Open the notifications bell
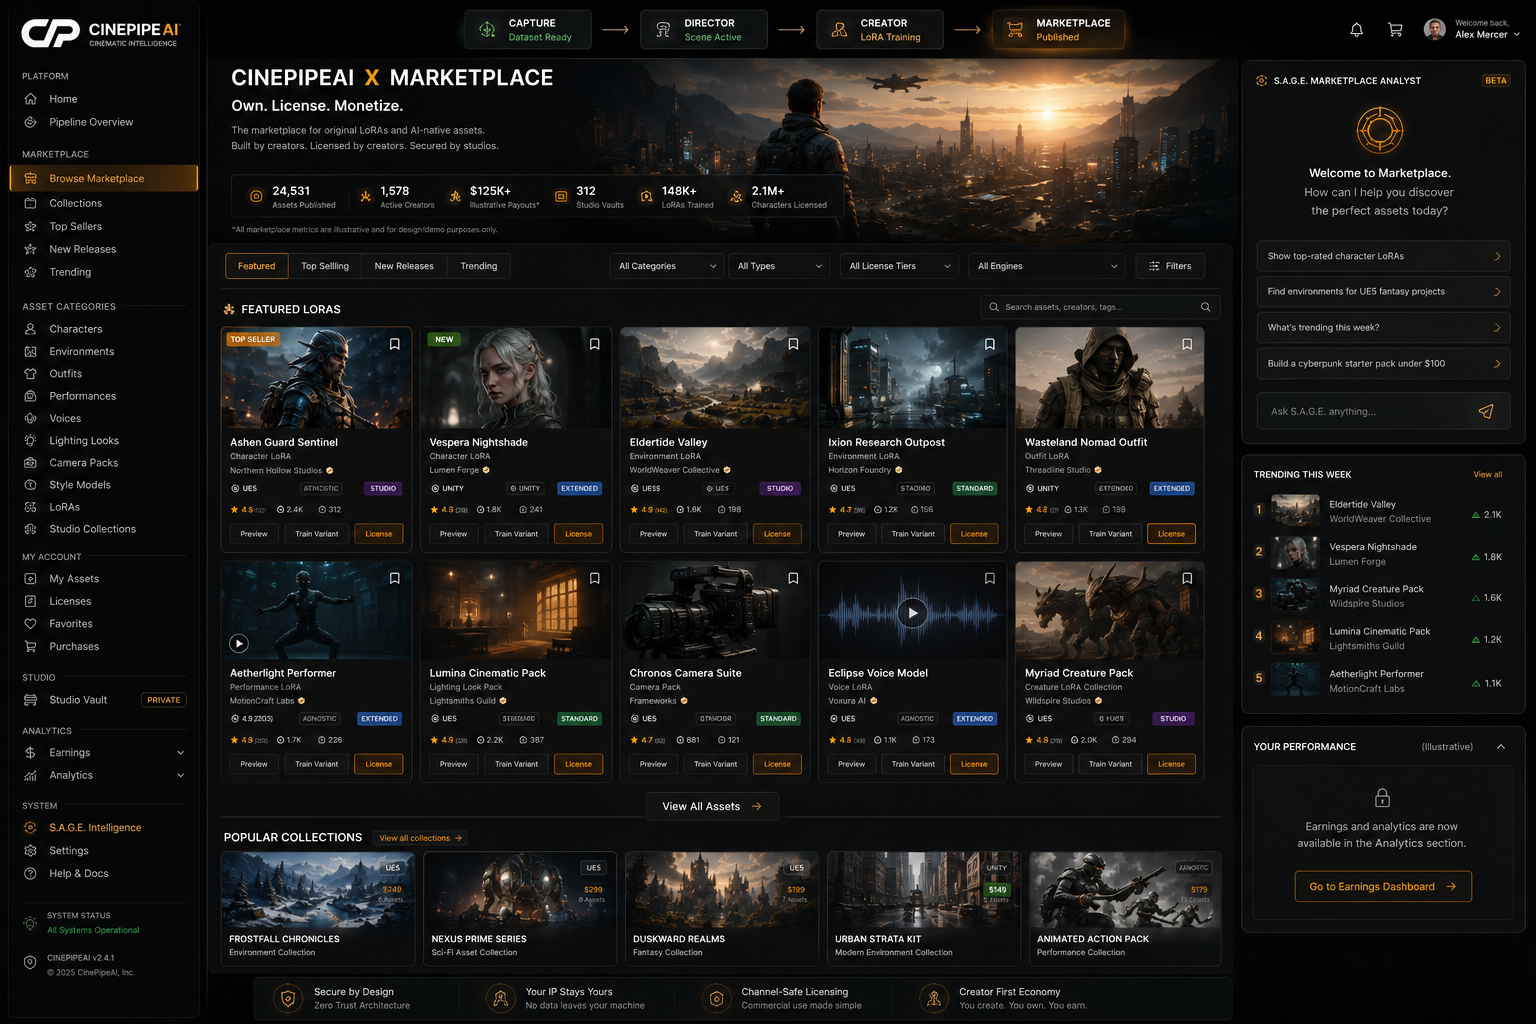Screen dimensions: 1536x1024 coord(1356,30)
